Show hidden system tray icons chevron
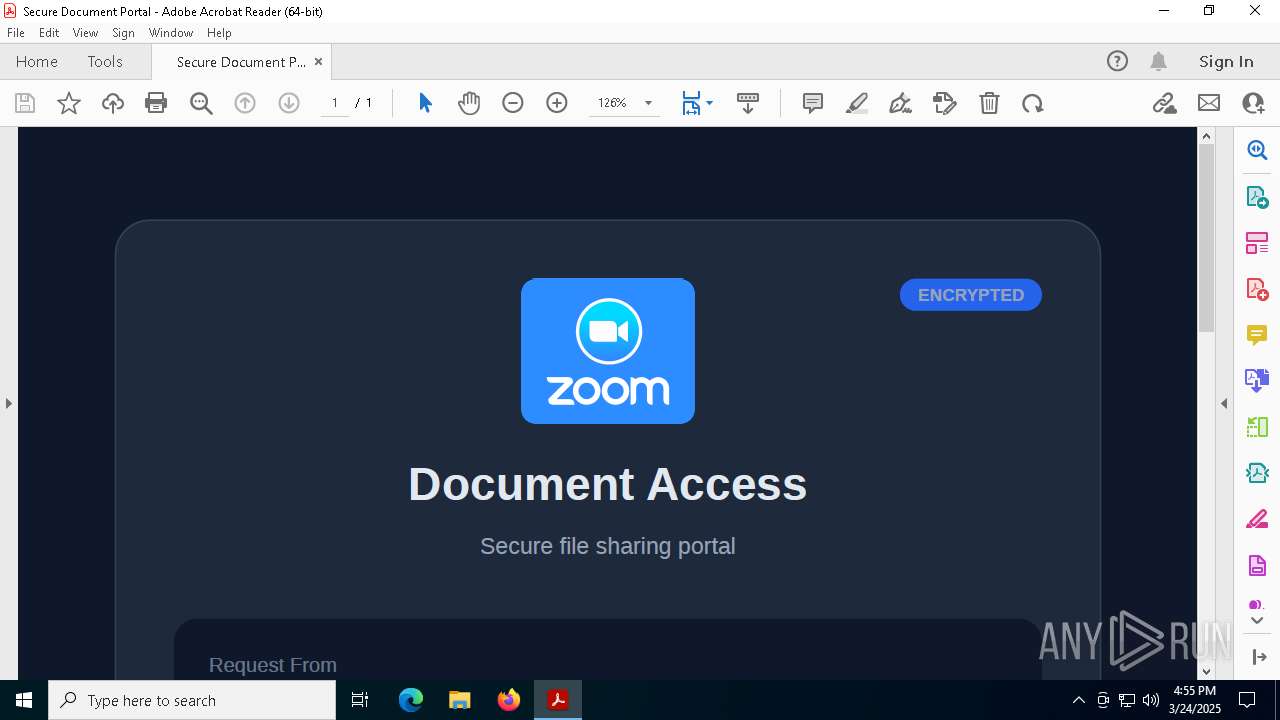 [x=1078, y=700]
